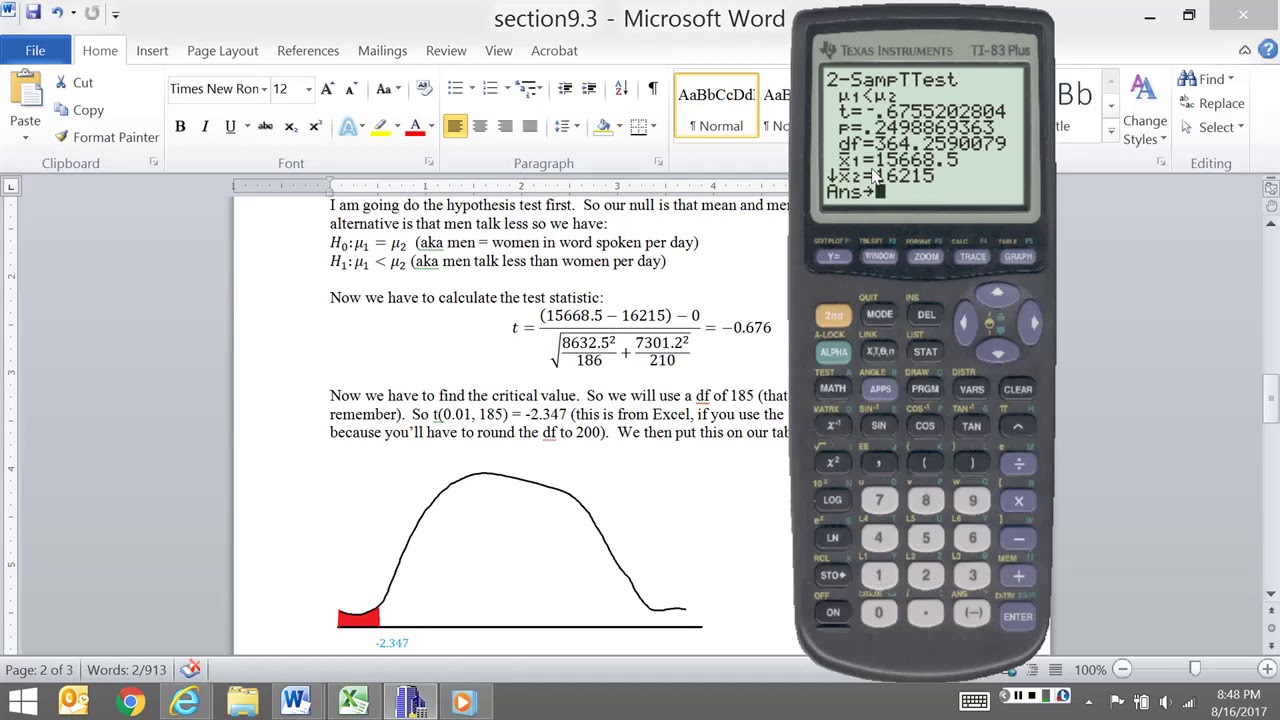Click the Paste clipboard icon

click(x=25, y=88)
